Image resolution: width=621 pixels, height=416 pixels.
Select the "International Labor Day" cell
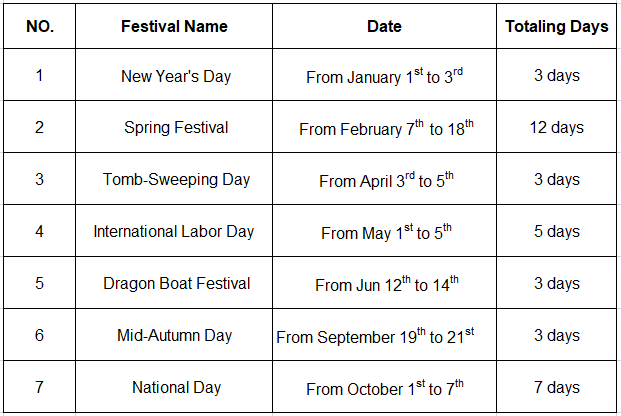pyautogui.click(x=174, y=232)
